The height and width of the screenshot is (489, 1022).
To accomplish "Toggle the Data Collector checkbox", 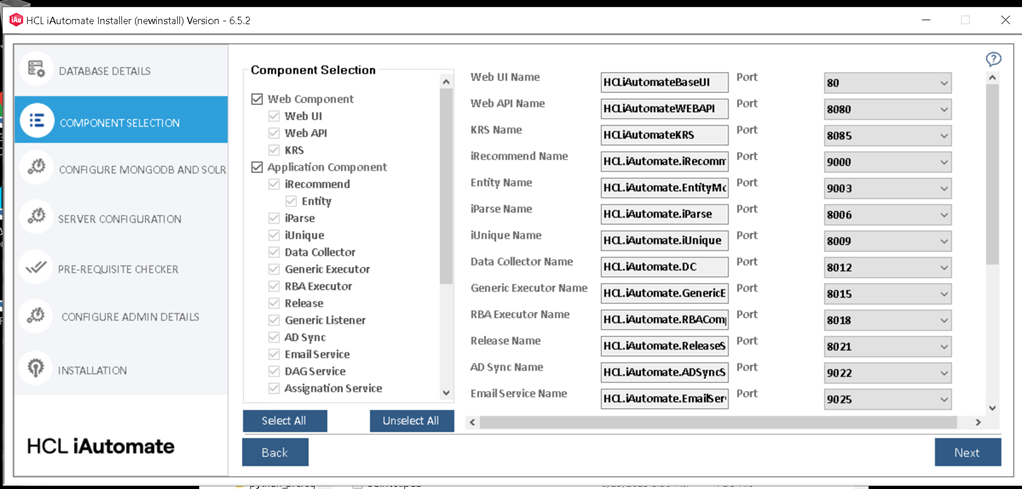I will tap(274, 252).
